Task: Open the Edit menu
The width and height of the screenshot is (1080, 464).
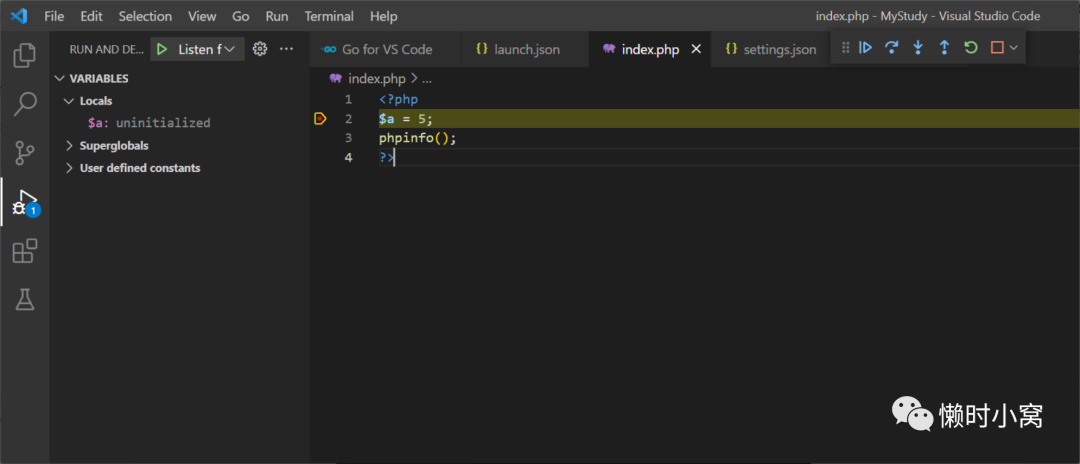Action: click(x=91, y=16)
